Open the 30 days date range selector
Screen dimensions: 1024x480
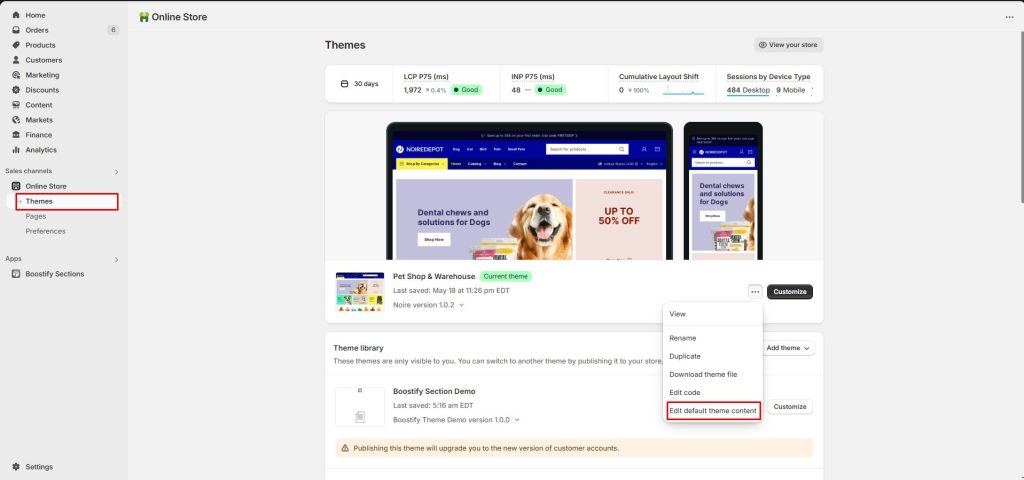point(359,84)
